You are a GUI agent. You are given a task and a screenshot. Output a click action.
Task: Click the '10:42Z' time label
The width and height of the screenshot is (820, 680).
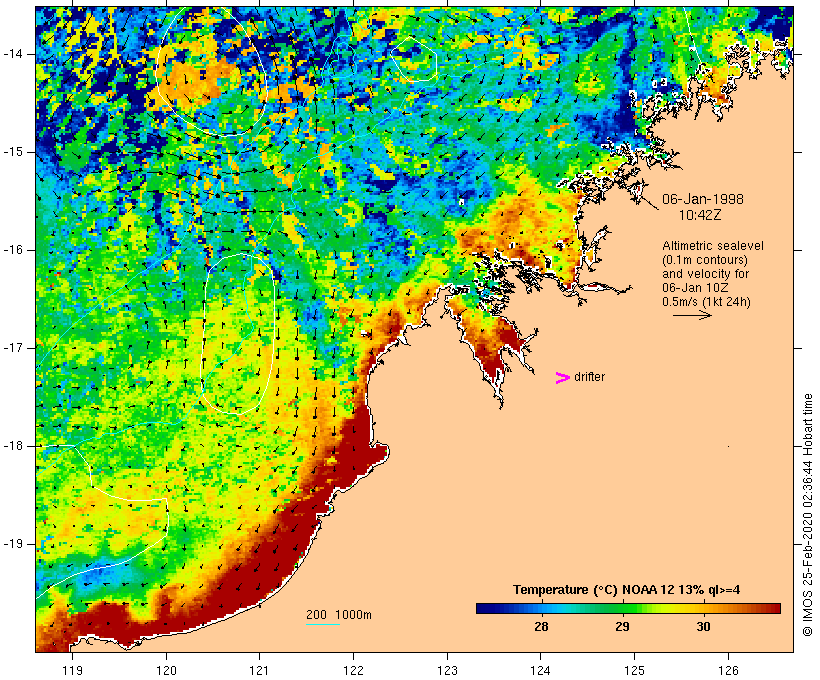700,215
